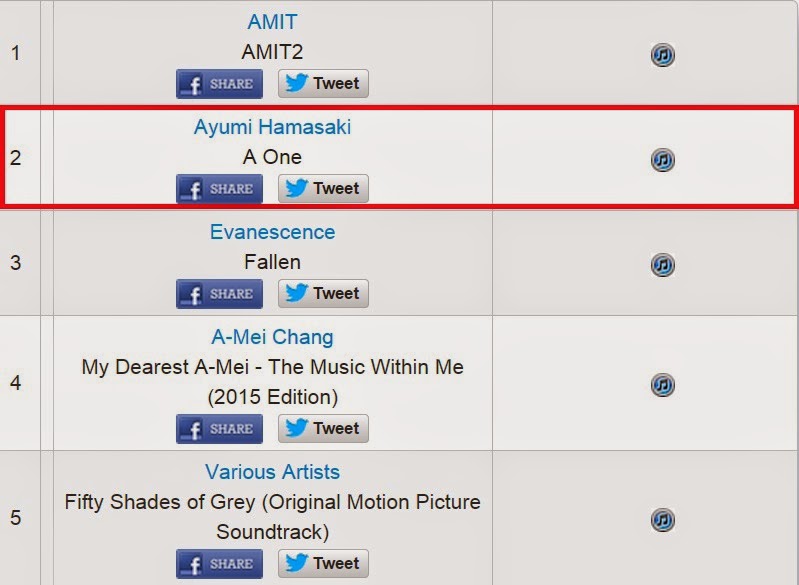Tweet the A-Mei Chang album entry

323,429
